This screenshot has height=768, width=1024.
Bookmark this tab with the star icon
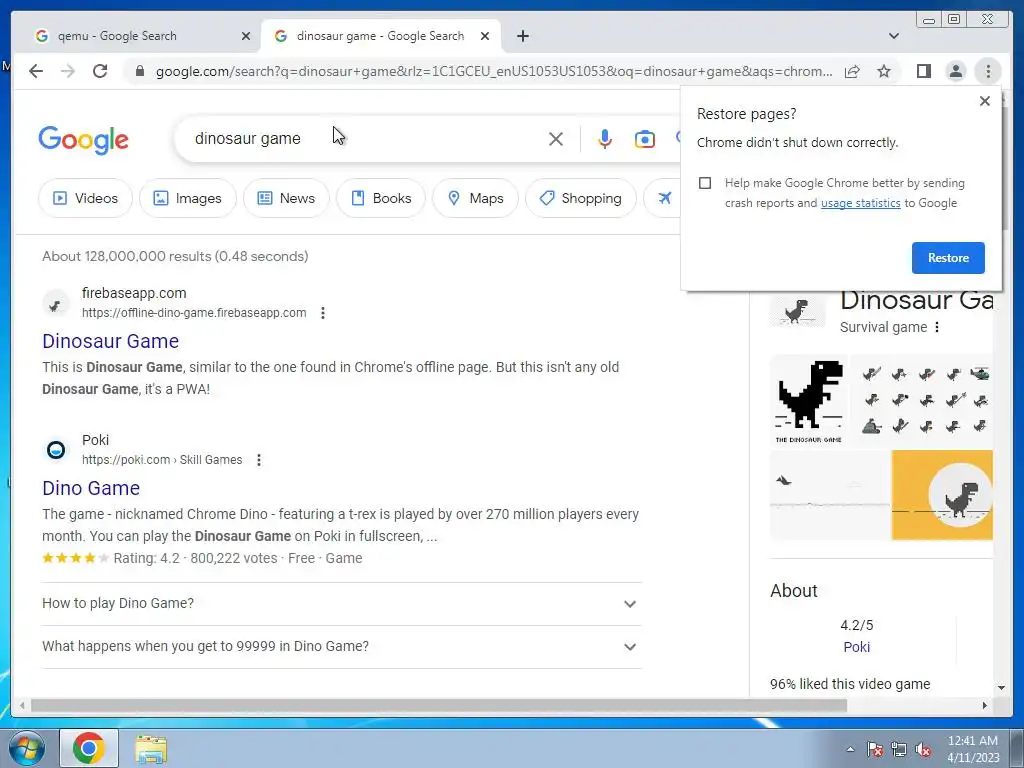[884, 71]
